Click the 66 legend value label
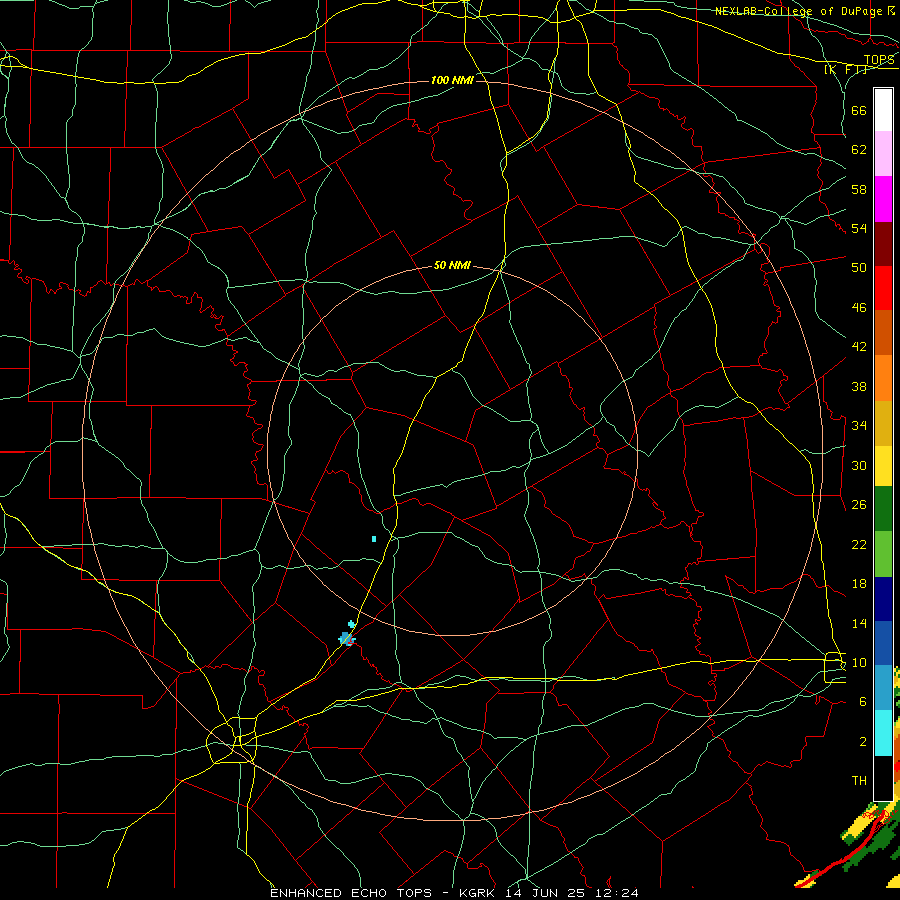This screenshot has width=900, height=900. [859, 110]
